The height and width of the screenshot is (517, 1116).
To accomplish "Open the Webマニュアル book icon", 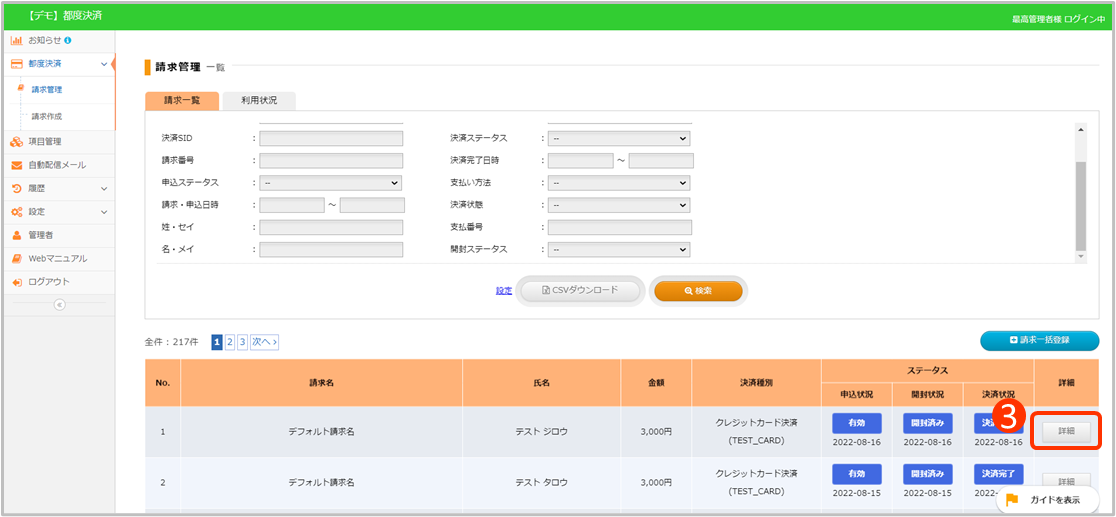I will 17,258.
